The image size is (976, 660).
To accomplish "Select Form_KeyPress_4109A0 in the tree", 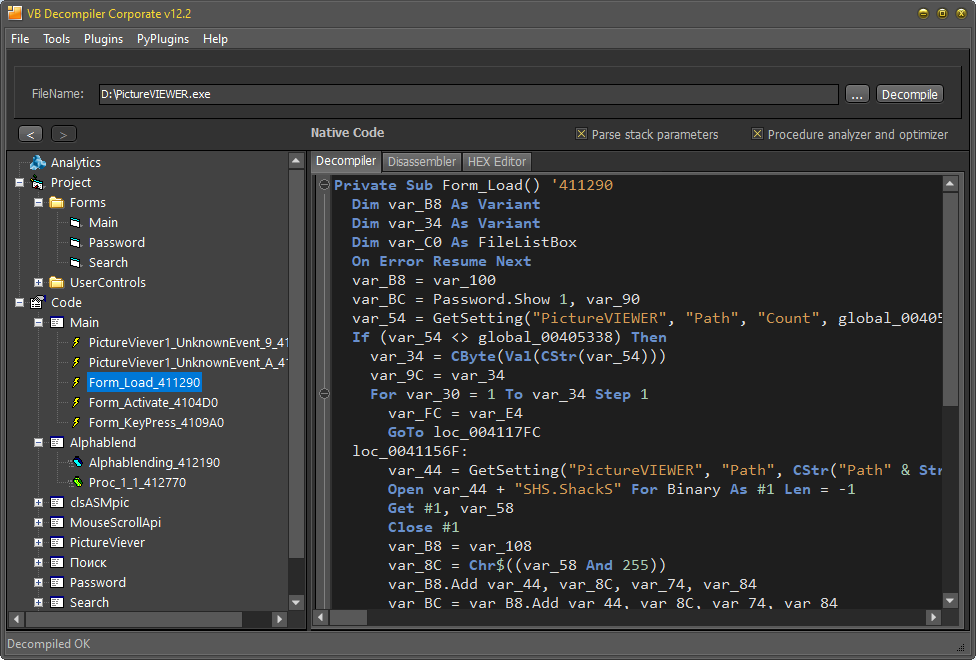I will coord(156,422).
